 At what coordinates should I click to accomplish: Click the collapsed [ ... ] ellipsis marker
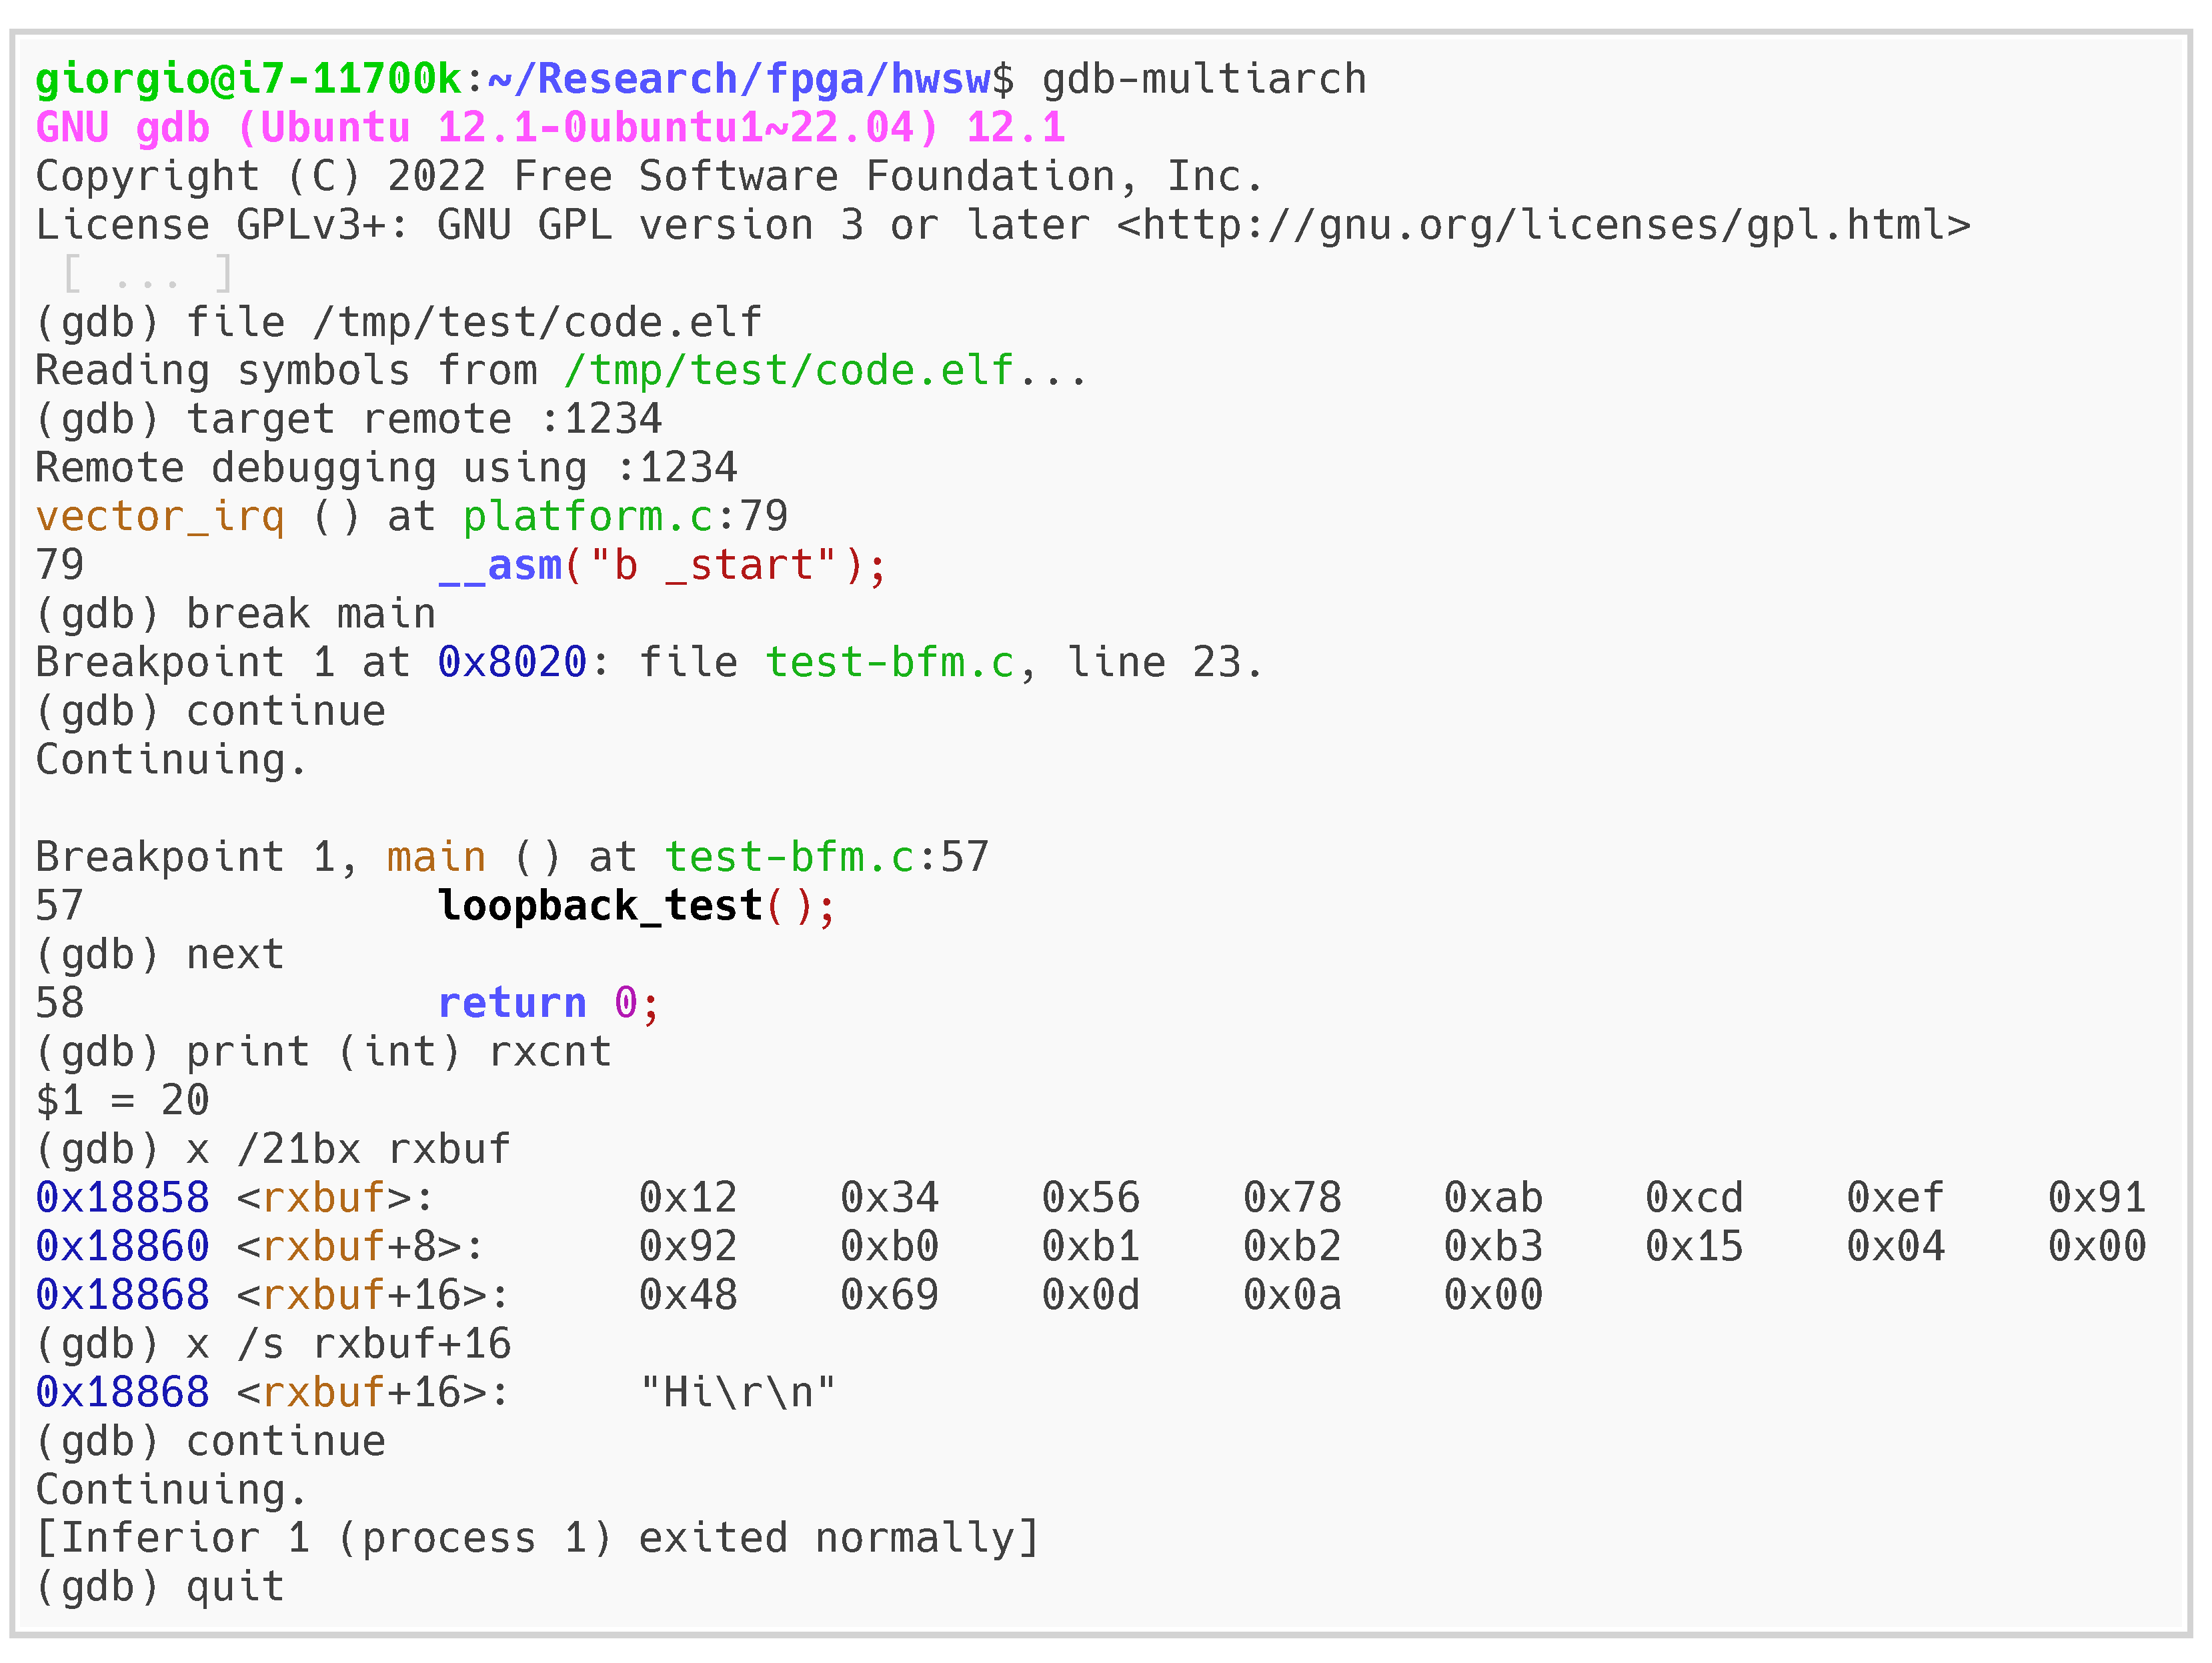(147, 274)
